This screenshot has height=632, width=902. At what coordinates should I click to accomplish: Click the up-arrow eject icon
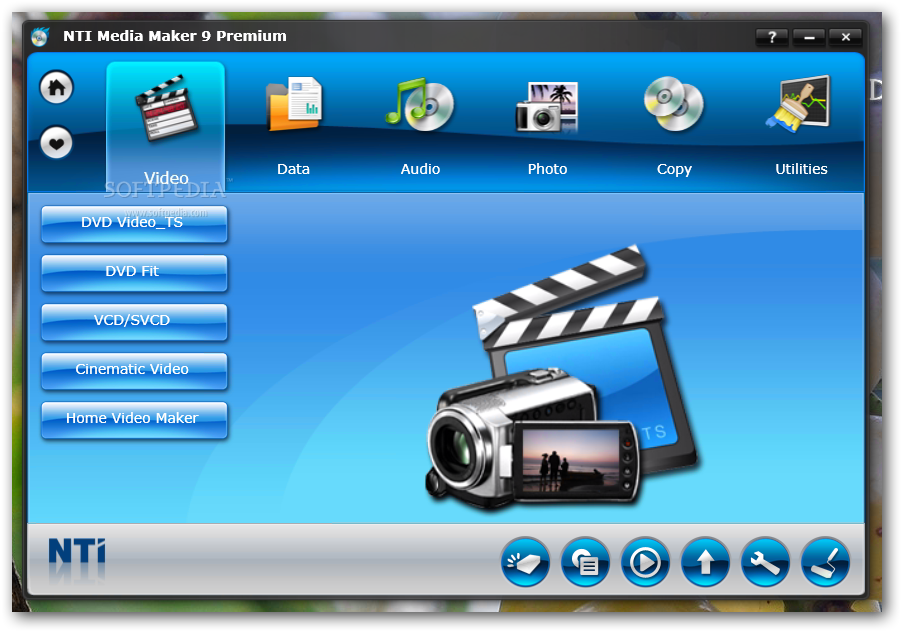[705, 562]
